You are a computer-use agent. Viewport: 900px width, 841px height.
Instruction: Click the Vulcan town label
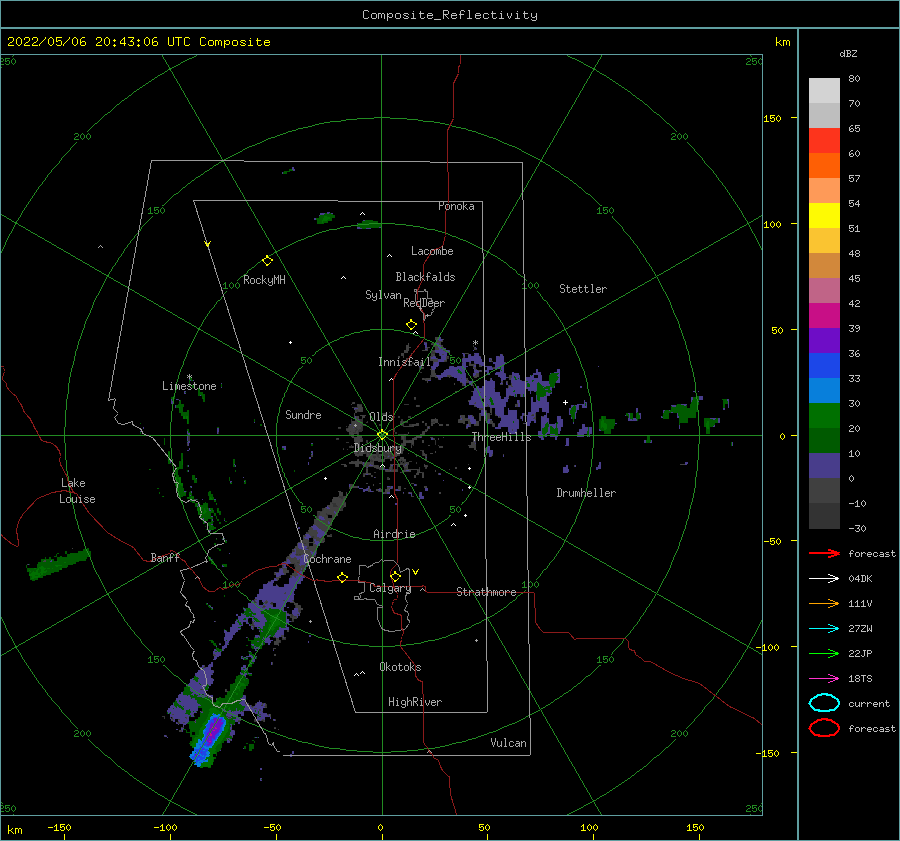pos(508,743)
